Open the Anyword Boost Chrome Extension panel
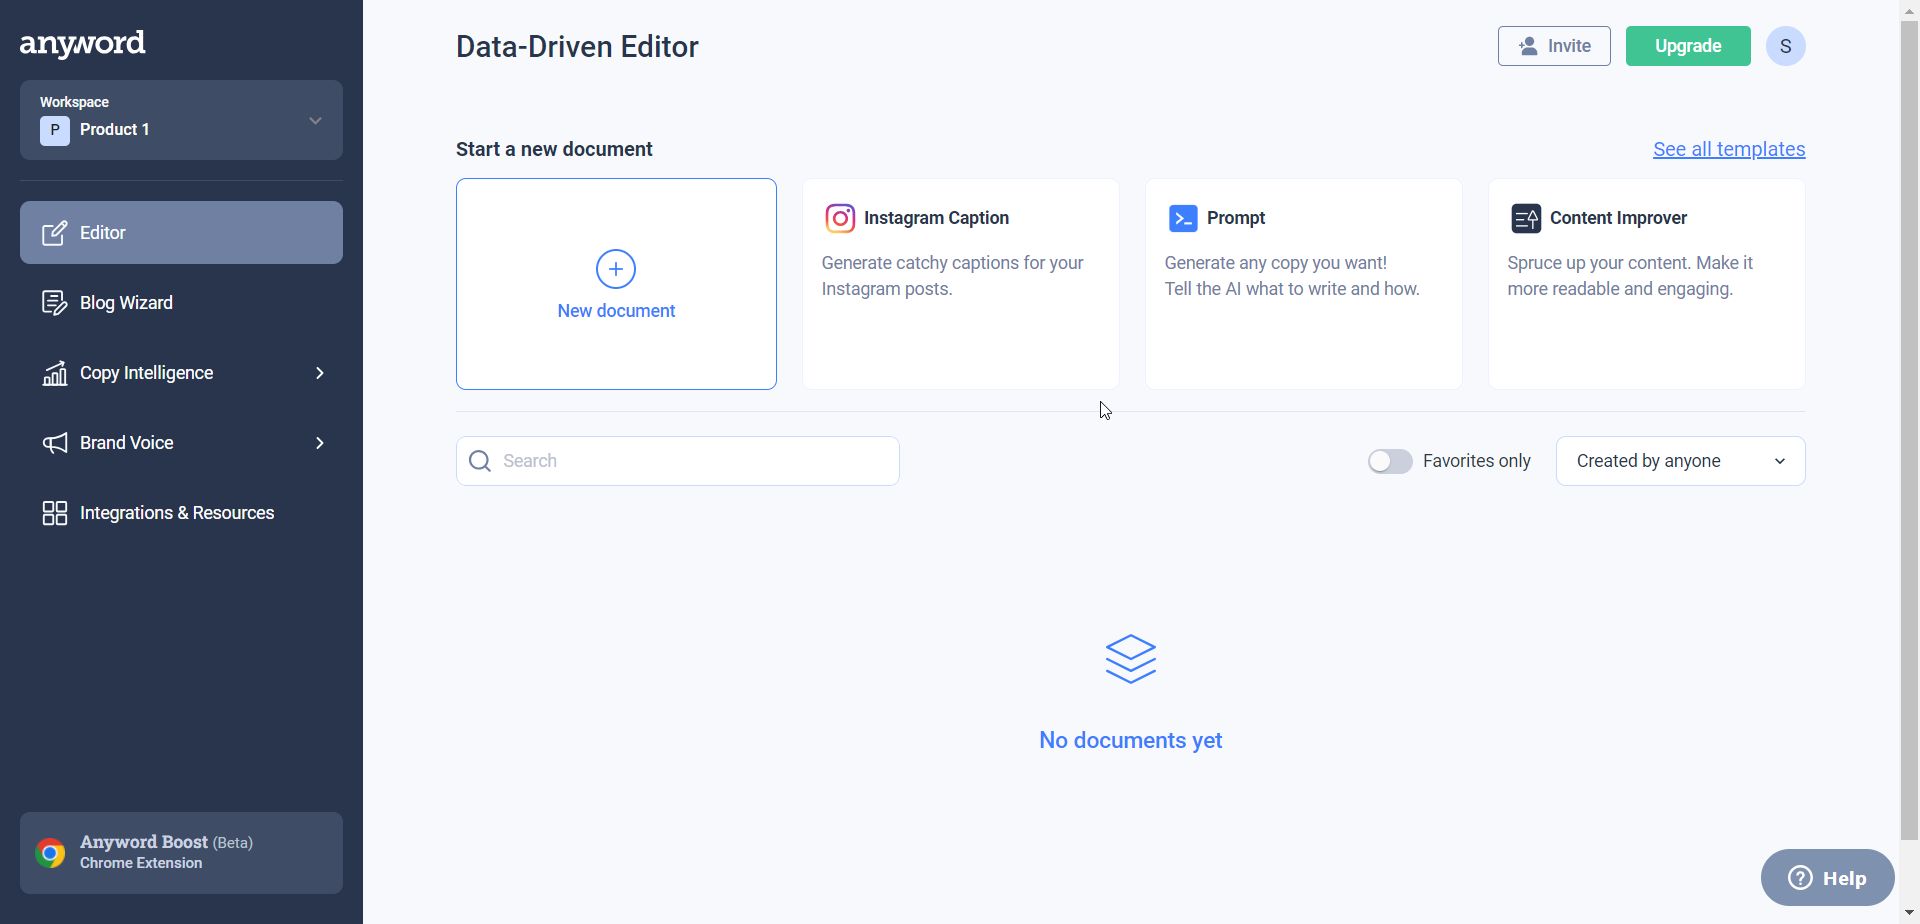The height and width of the screenshot is (924, 1920). (x=180, y=851)
